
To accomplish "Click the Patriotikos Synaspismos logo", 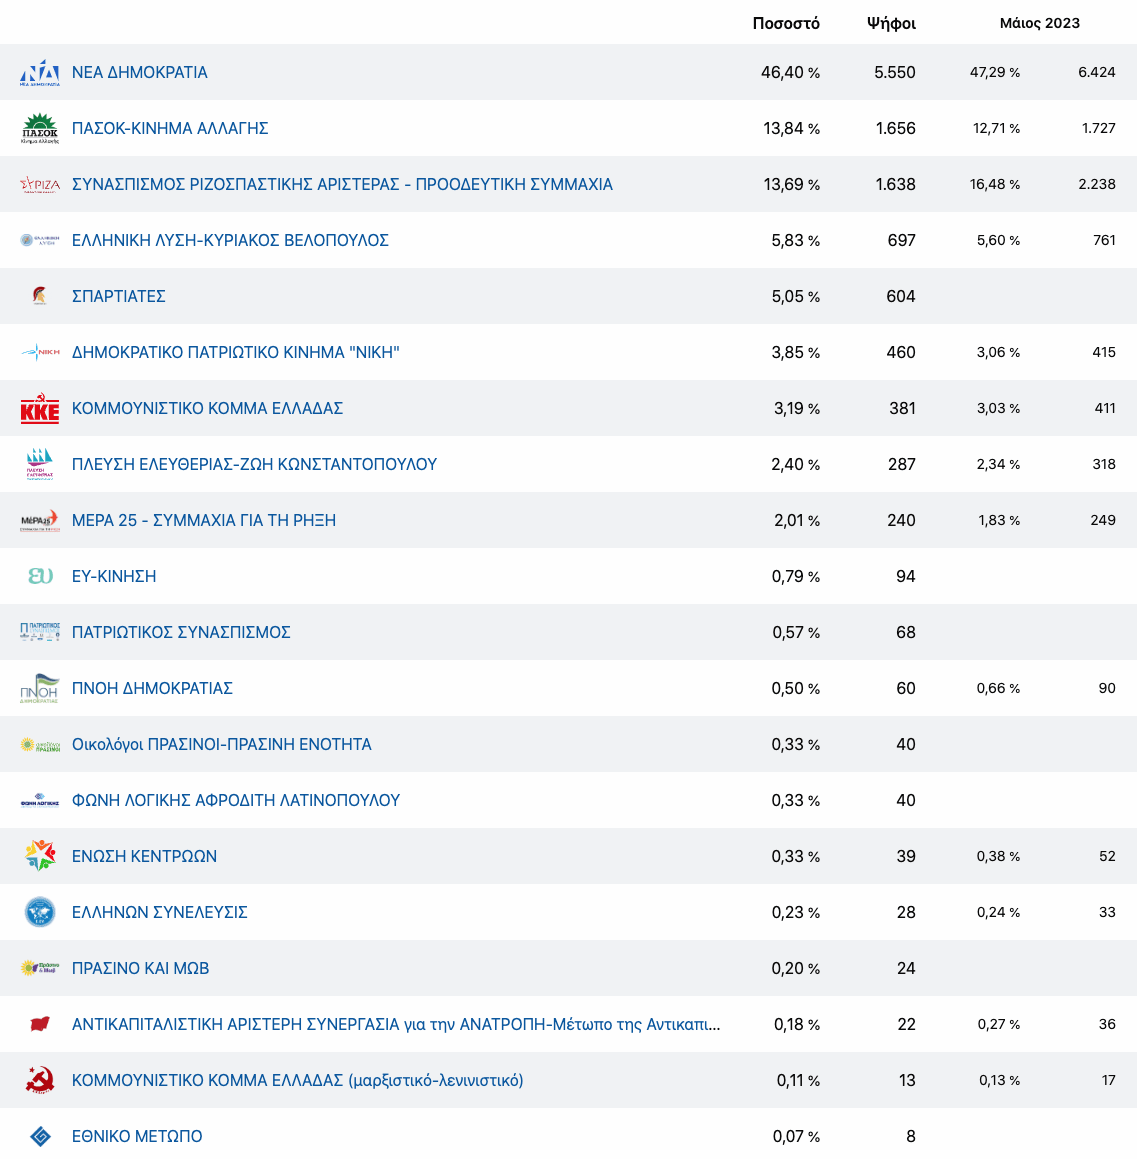I will 40,632.
